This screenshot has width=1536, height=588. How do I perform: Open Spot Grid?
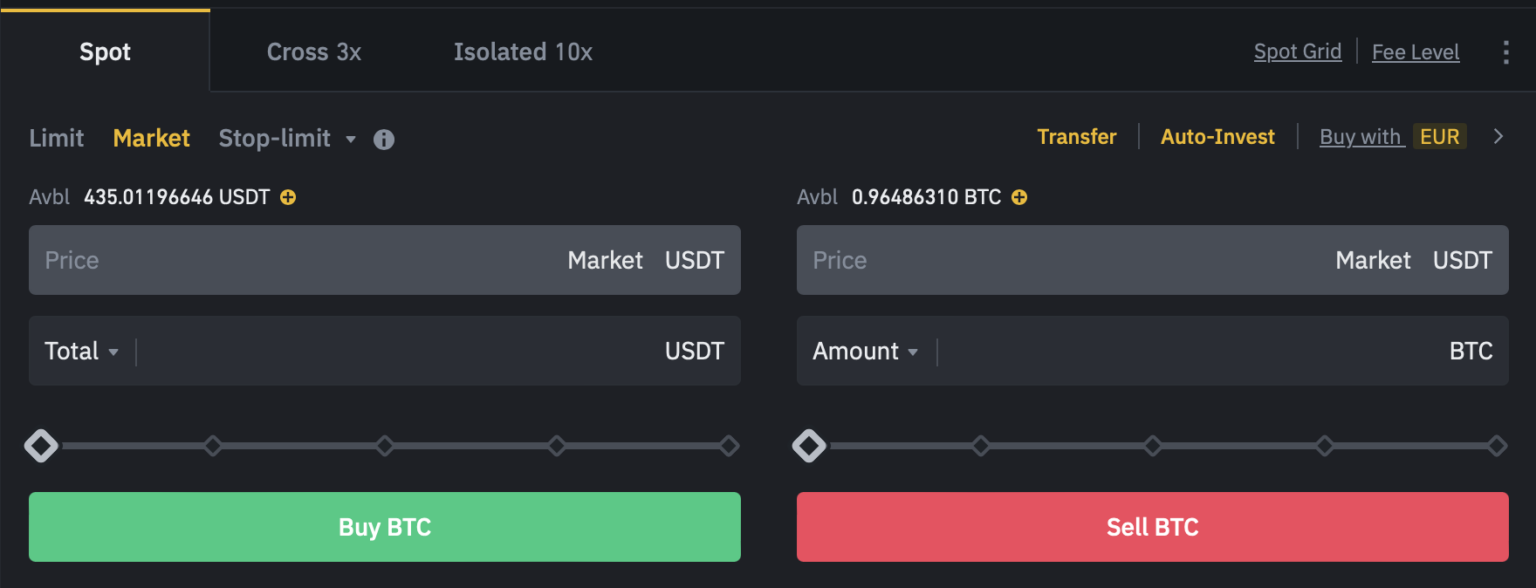click(1297, 52)
